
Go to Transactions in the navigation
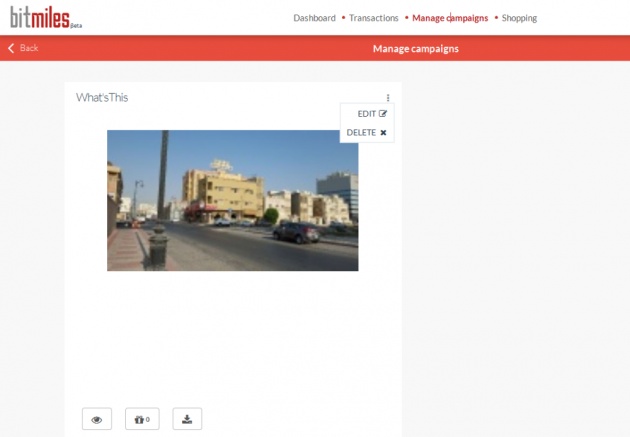tap(374, 18)
